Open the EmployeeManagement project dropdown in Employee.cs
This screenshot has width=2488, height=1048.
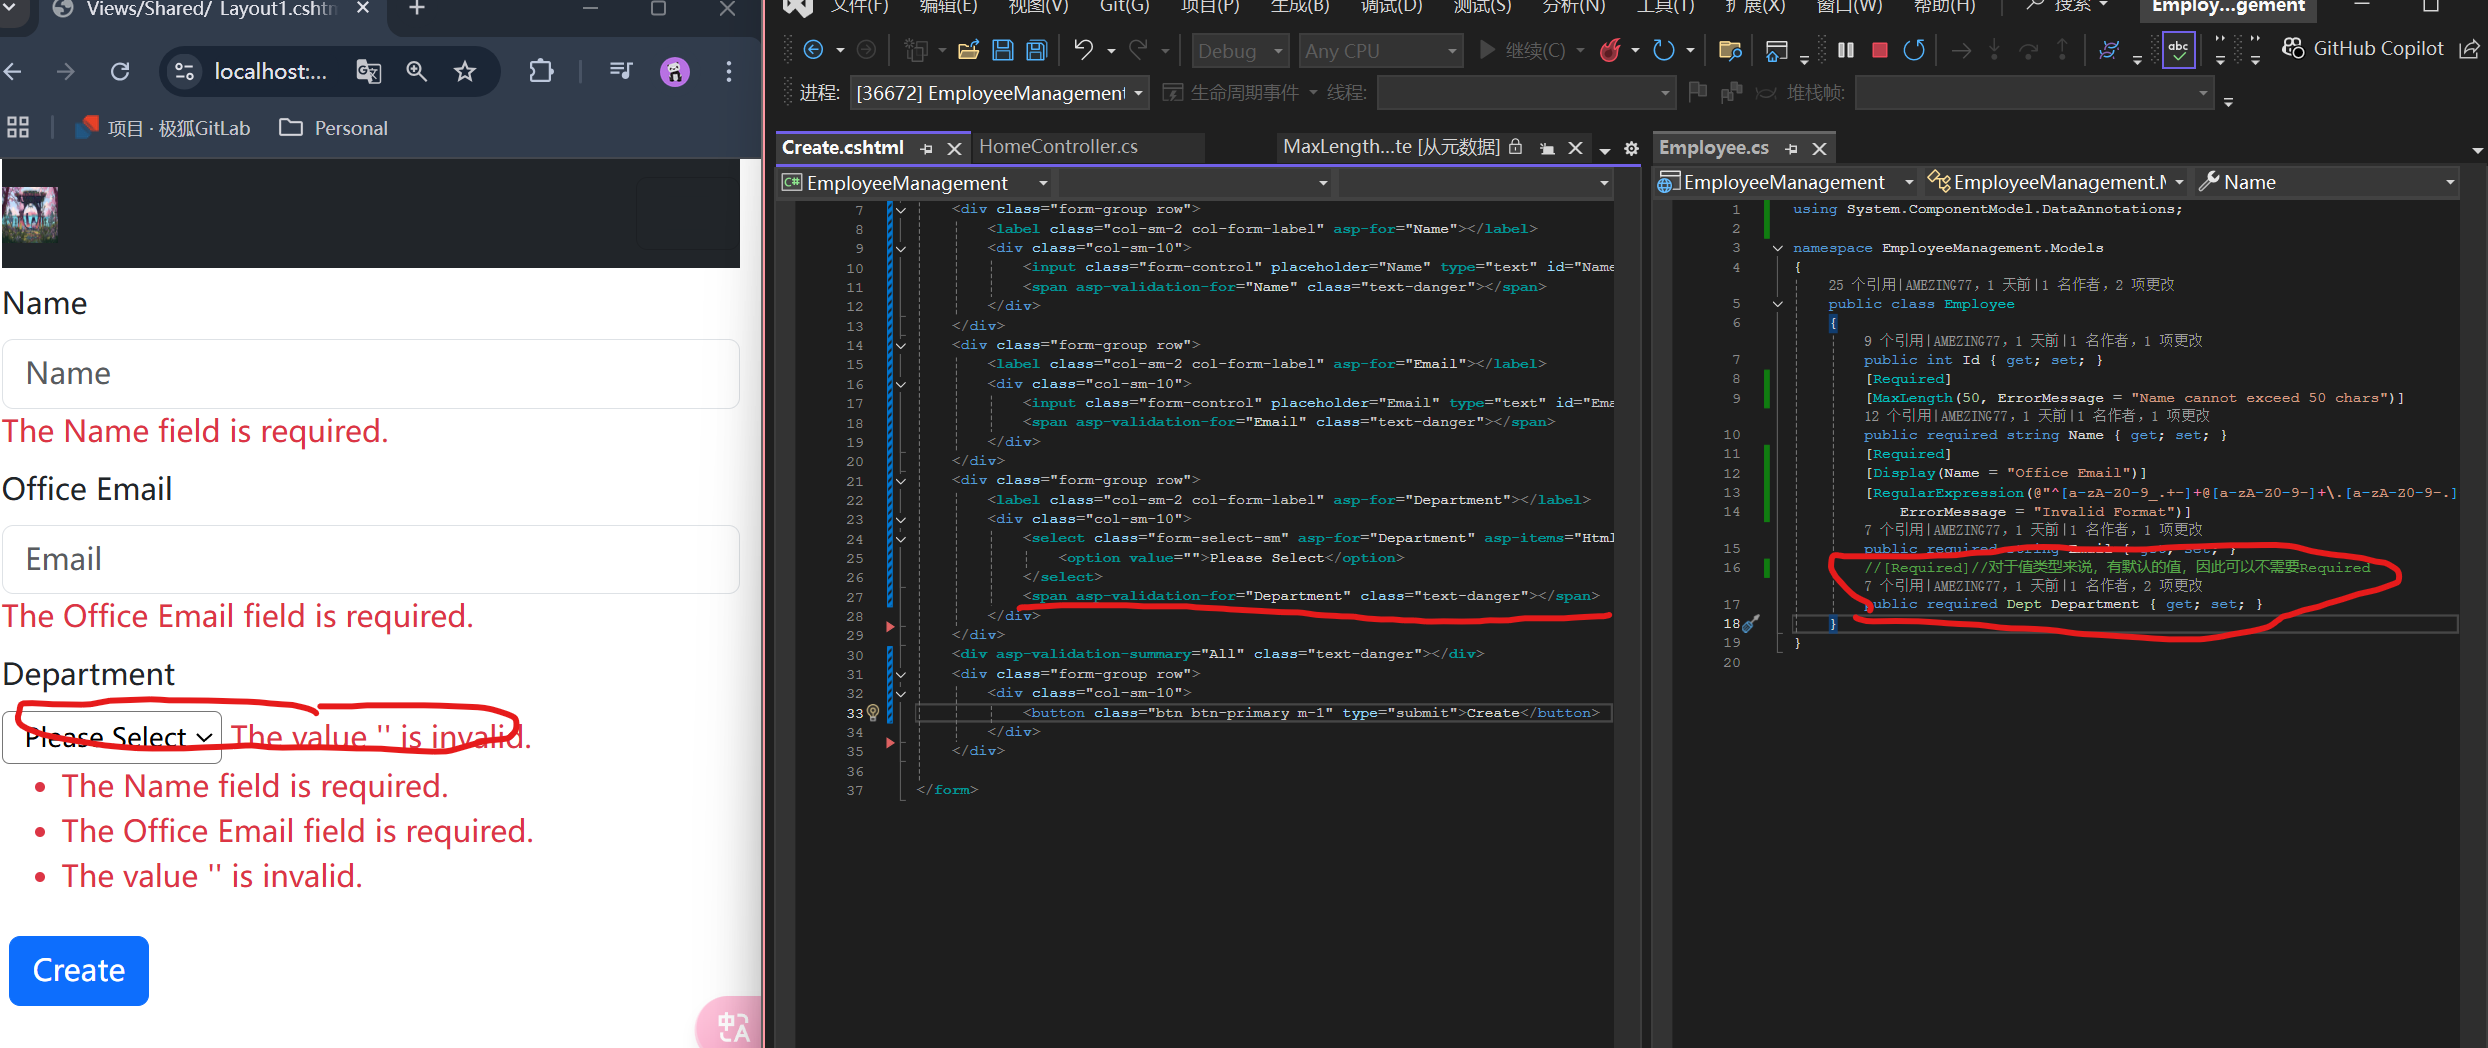click(1785, 182)
